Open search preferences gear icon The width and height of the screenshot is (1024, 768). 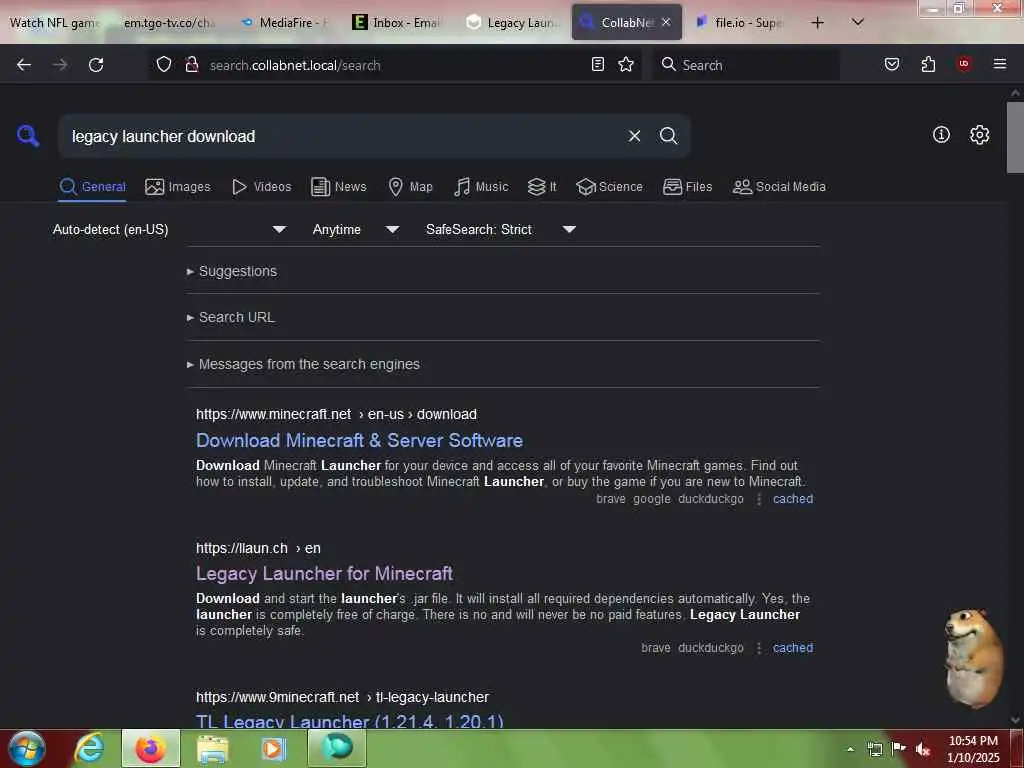tap(979, 135)
